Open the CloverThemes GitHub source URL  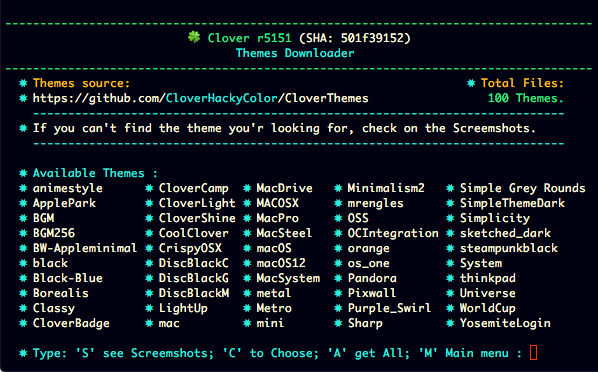(201, 98)
